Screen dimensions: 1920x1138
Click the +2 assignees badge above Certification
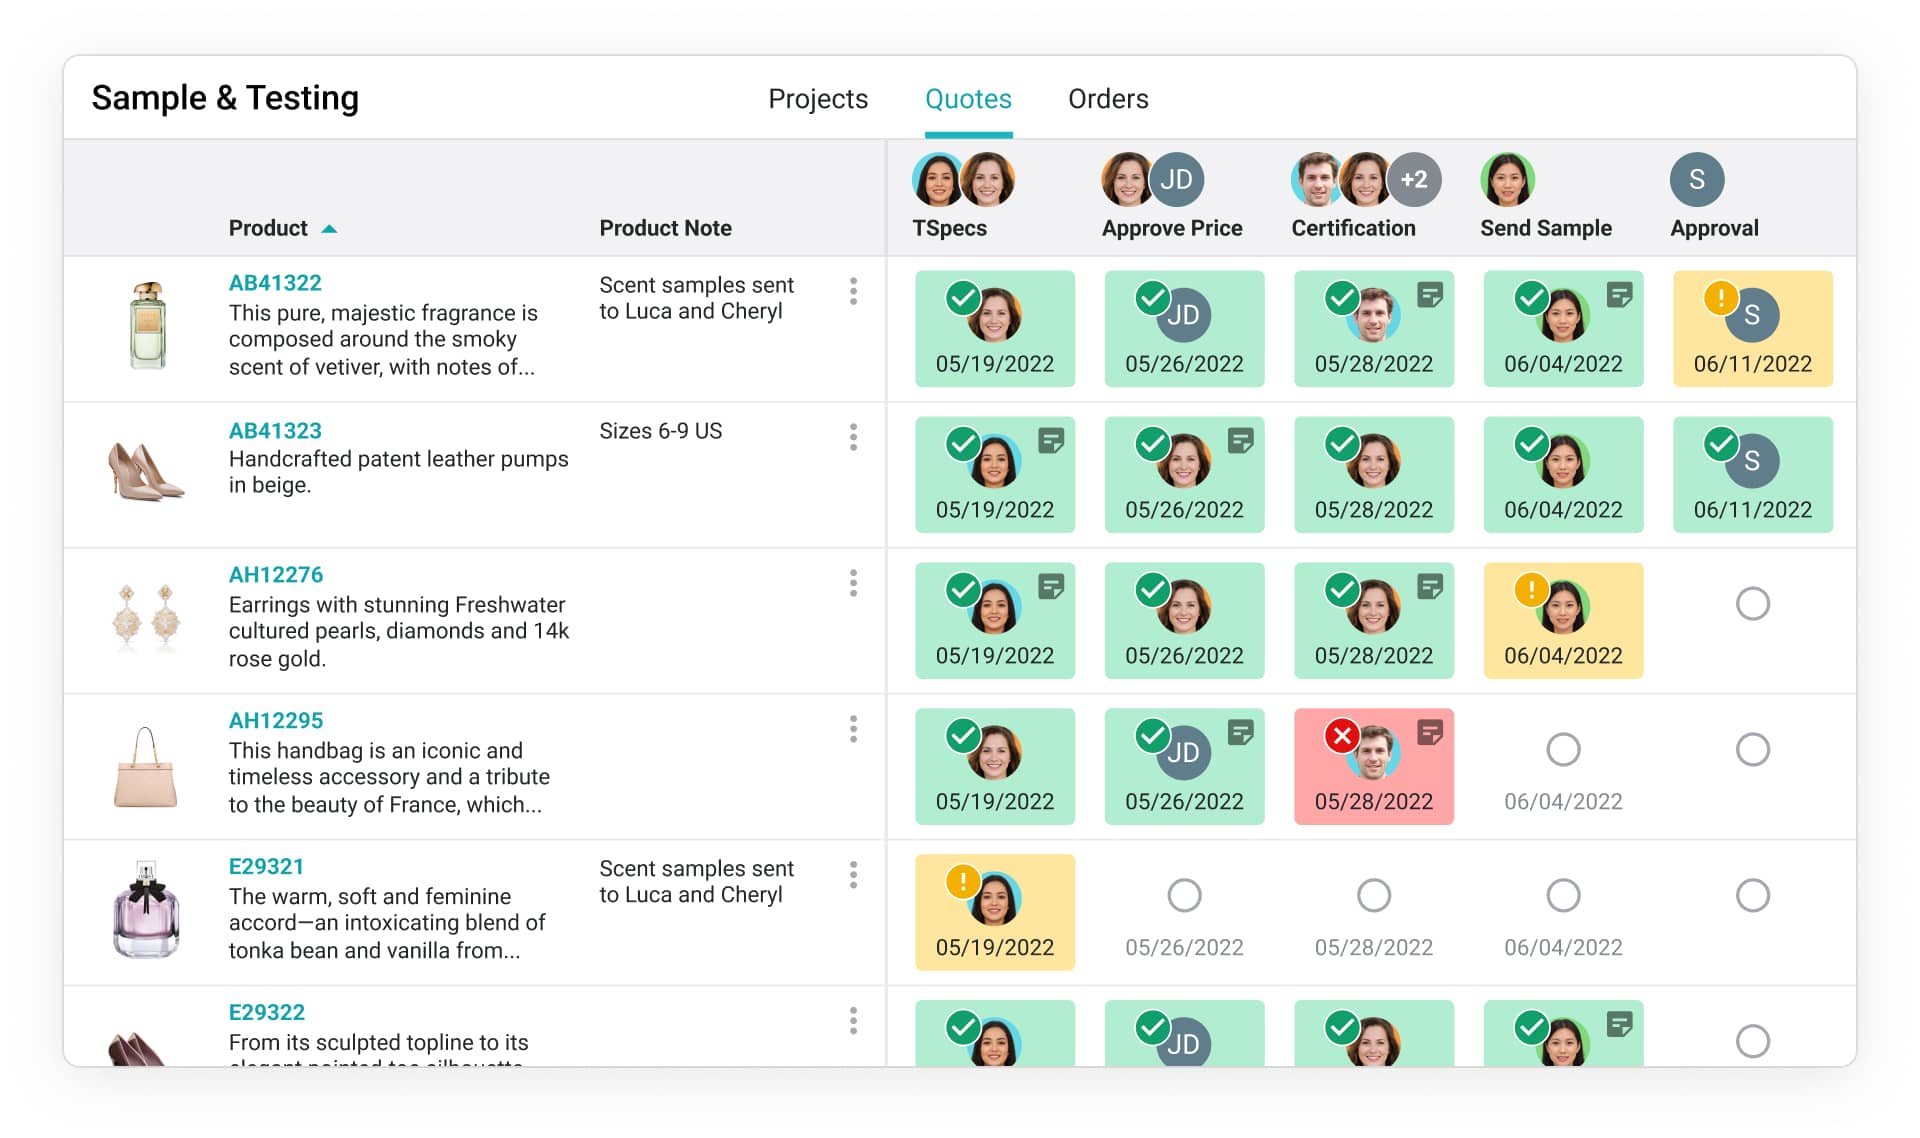[1414, 180]
